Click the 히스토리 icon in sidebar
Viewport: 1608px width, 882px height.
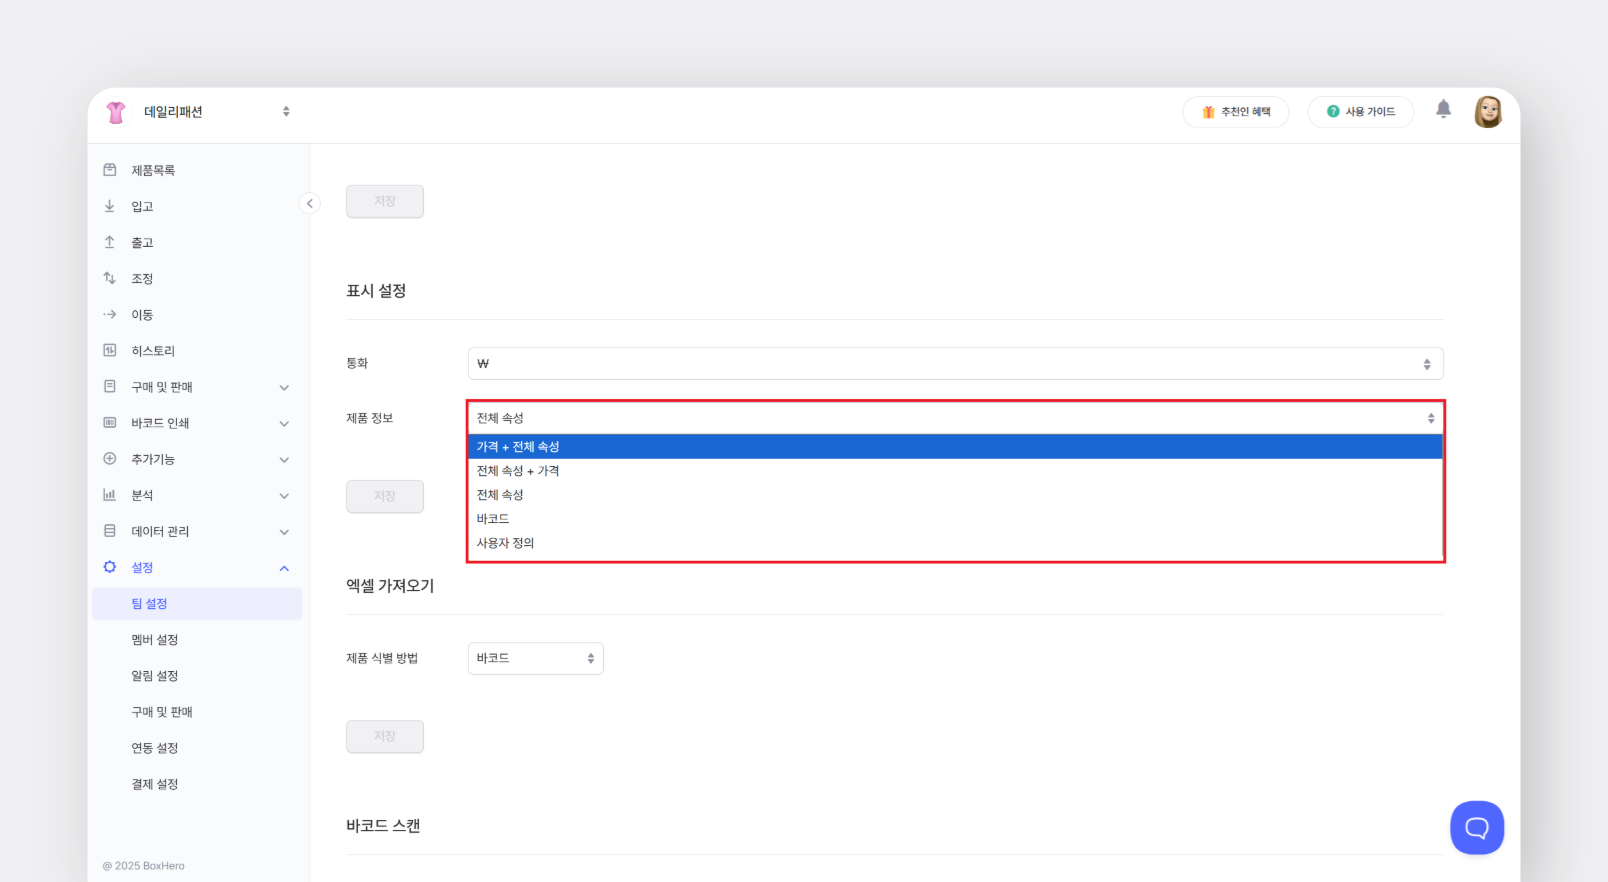pyautogui.click(x=110, y=350)
